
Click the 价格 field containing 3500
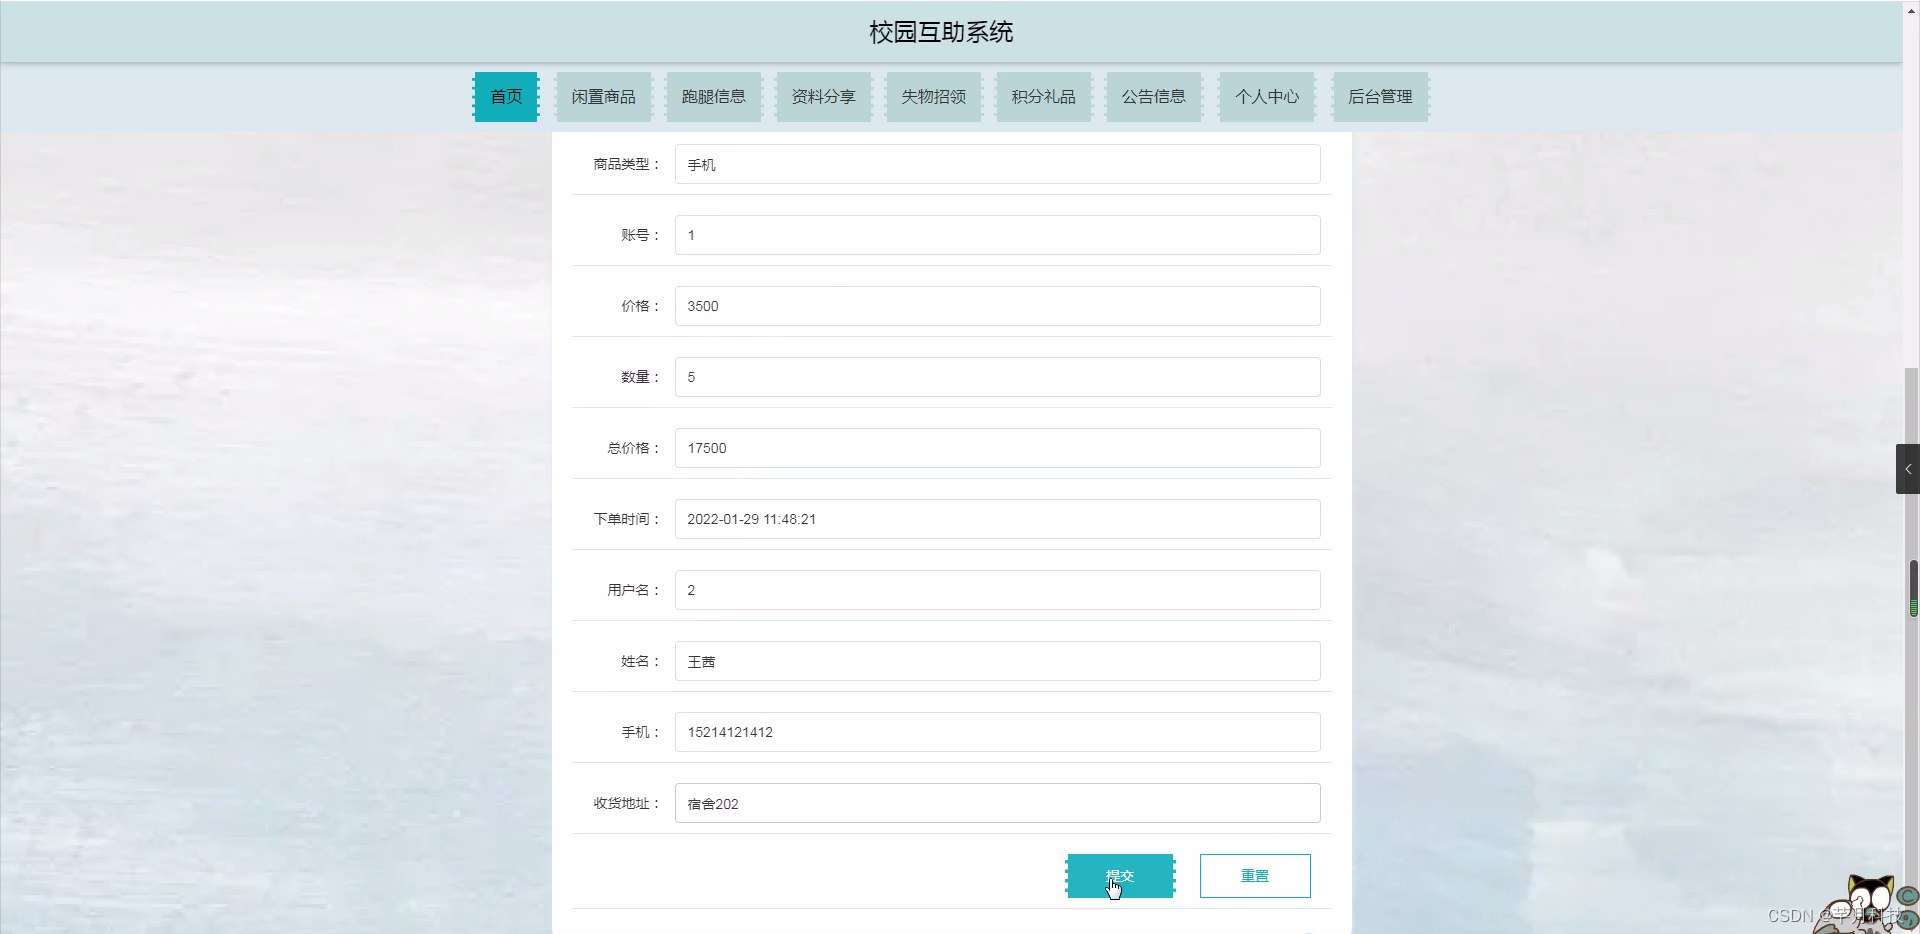pyautogui.click(x=997, y=305)
